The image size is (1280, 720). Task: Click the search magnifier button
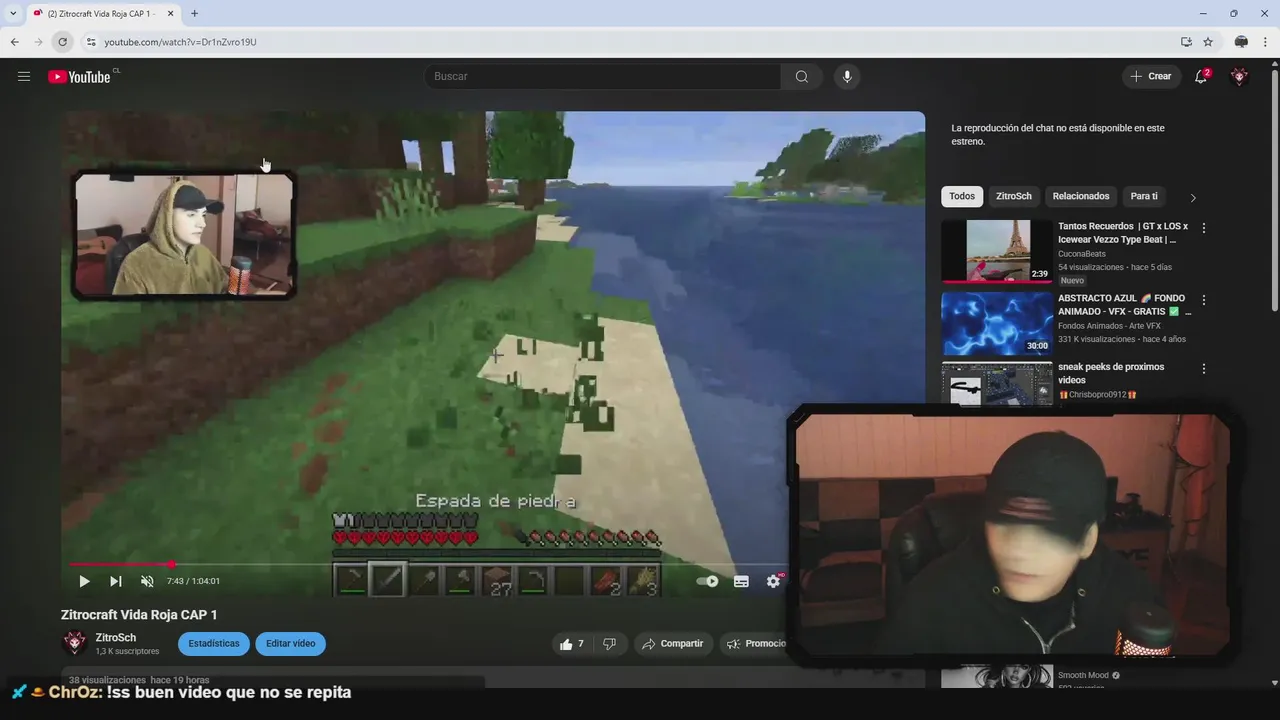[802, 77]
